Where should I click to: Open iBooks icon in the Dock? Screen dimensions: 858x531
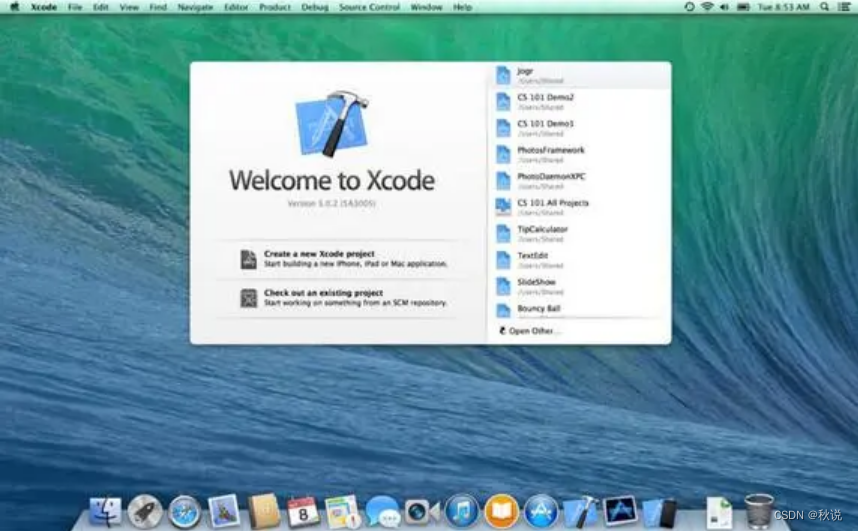[501, 512]
